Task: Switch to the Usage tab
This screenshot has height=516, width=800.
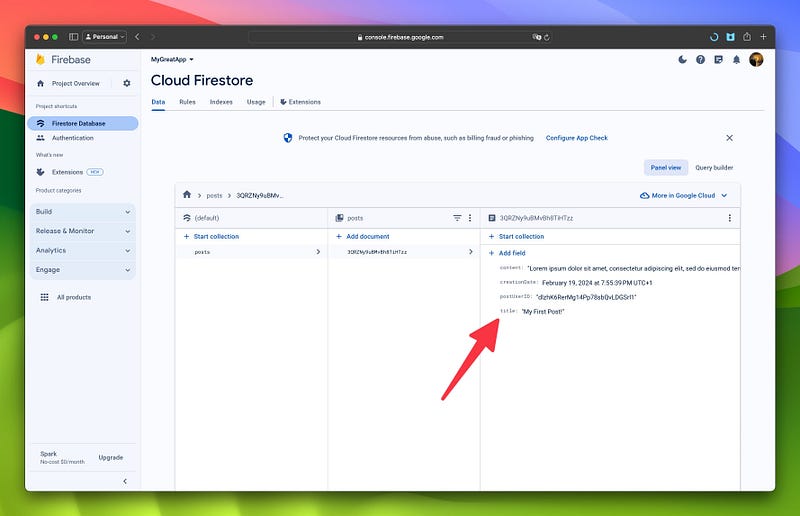Action: click(256, 102)
